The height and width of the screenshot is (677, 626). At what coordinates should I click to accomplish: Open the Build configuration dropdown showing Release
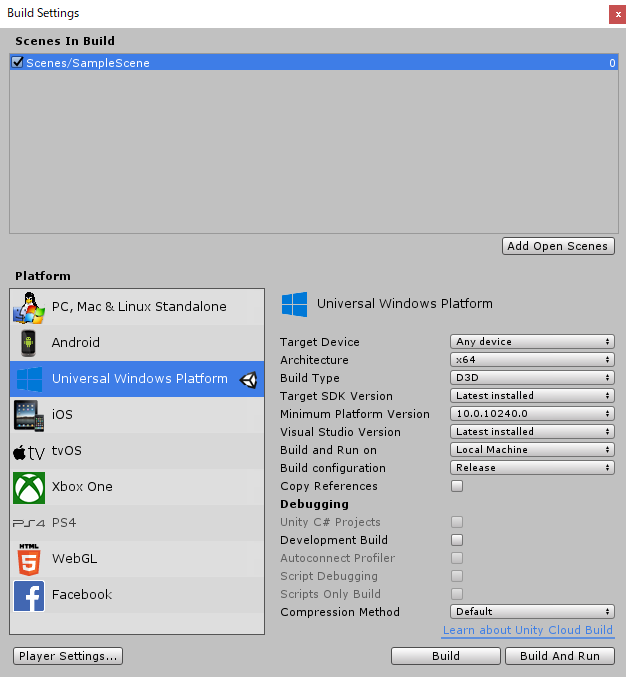532,468
